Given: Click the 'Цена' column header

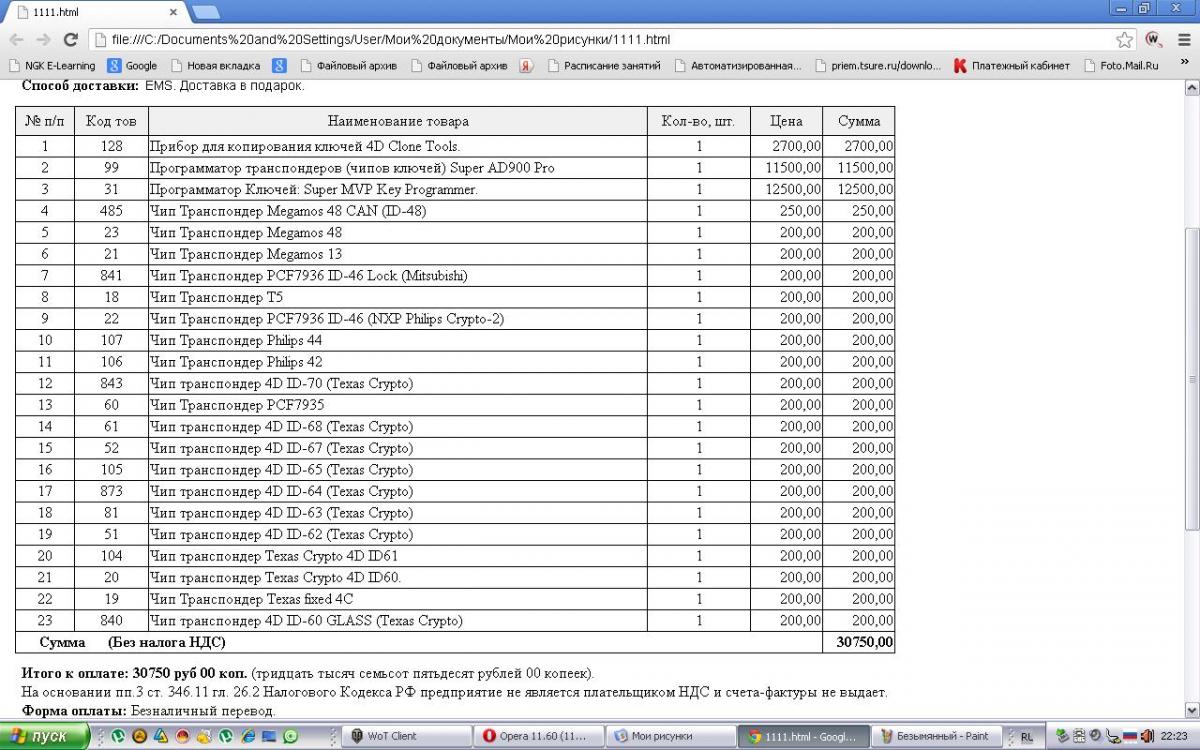Looking at the screenshot, I should click(x=786, y=121).
